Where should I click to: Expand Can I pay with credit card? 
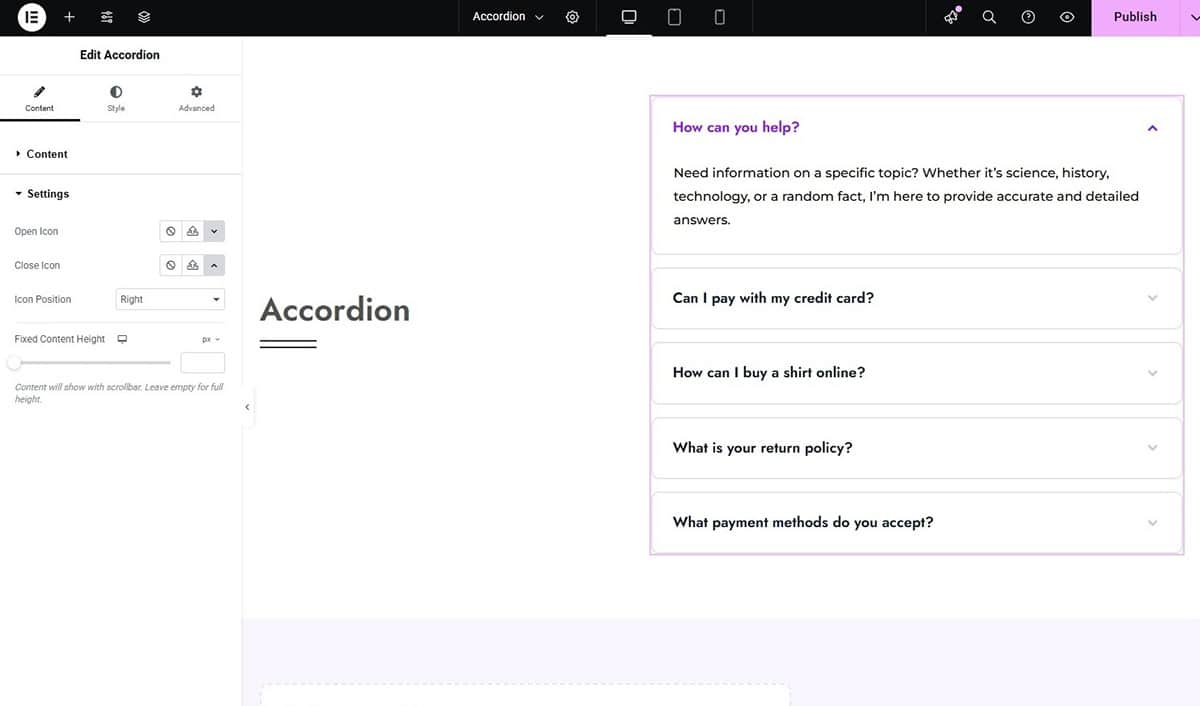click(916, 298)
